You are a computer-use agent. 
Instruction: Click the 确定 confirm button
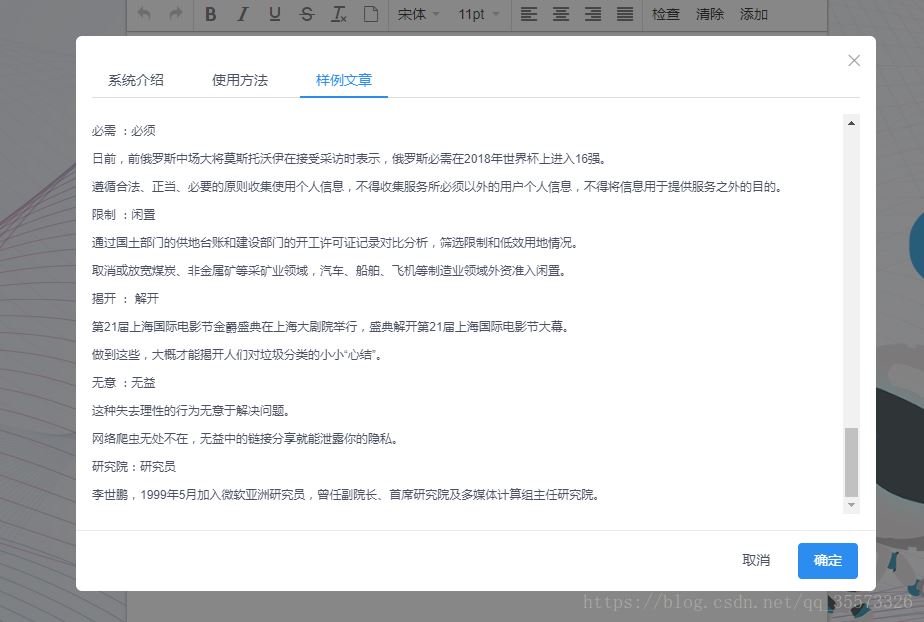pos(827,560)
